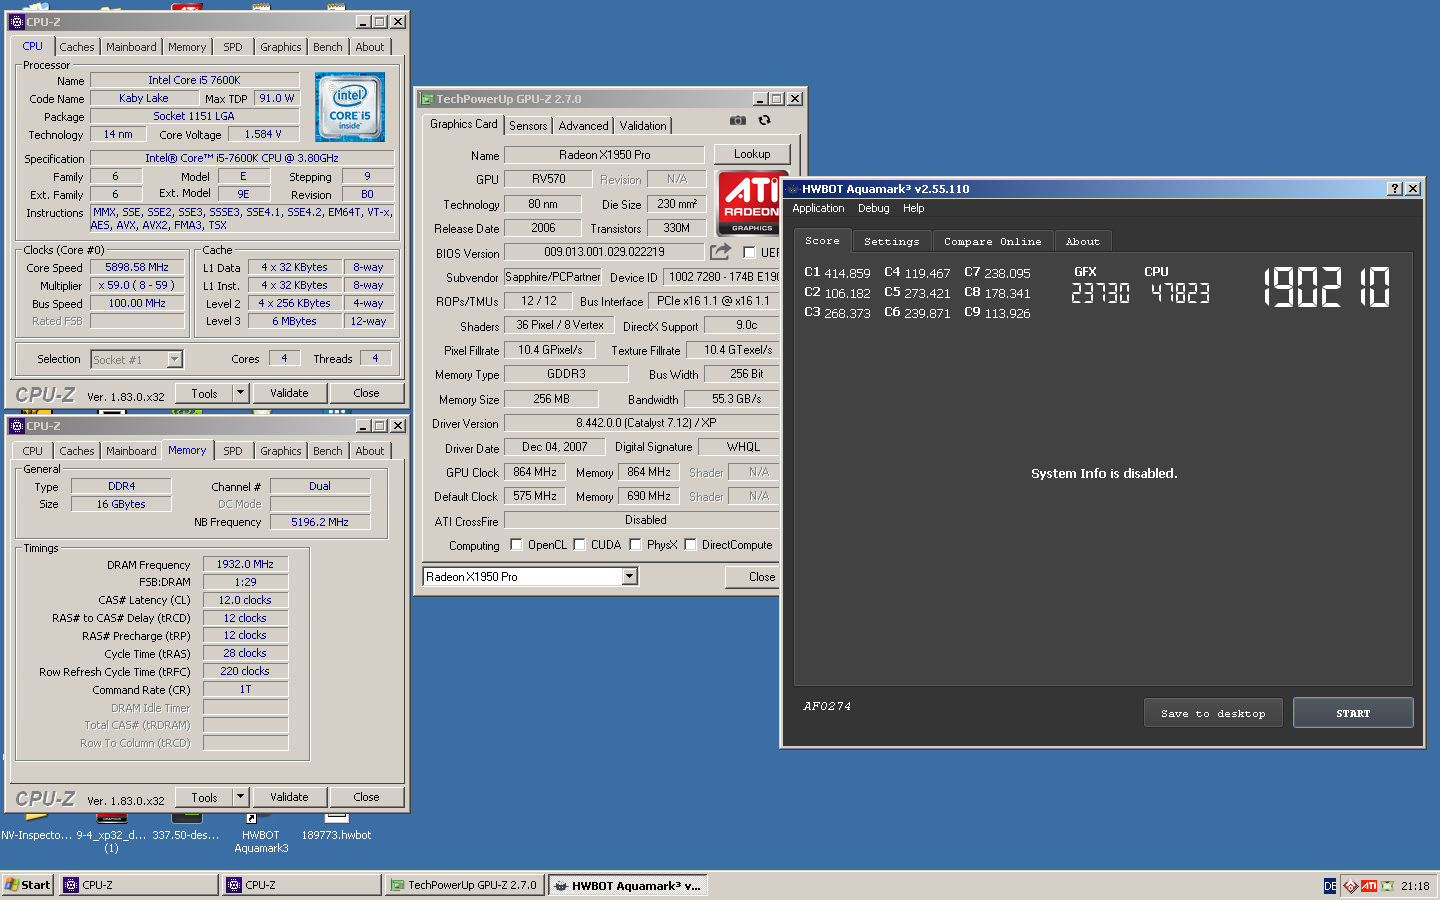Click the Intel Core i5 inside logo

pos(350,107)
